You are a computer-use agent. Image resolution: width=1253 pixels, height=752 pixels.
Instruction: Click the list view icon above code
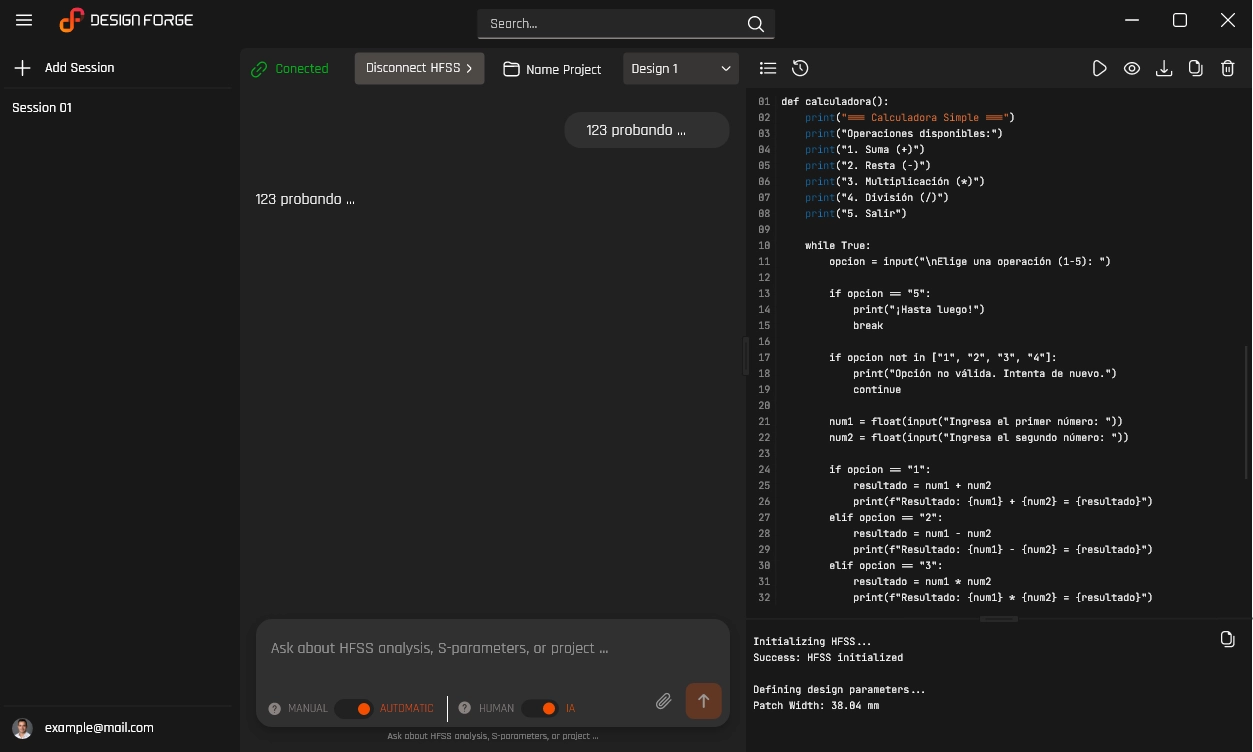[768, 68]
